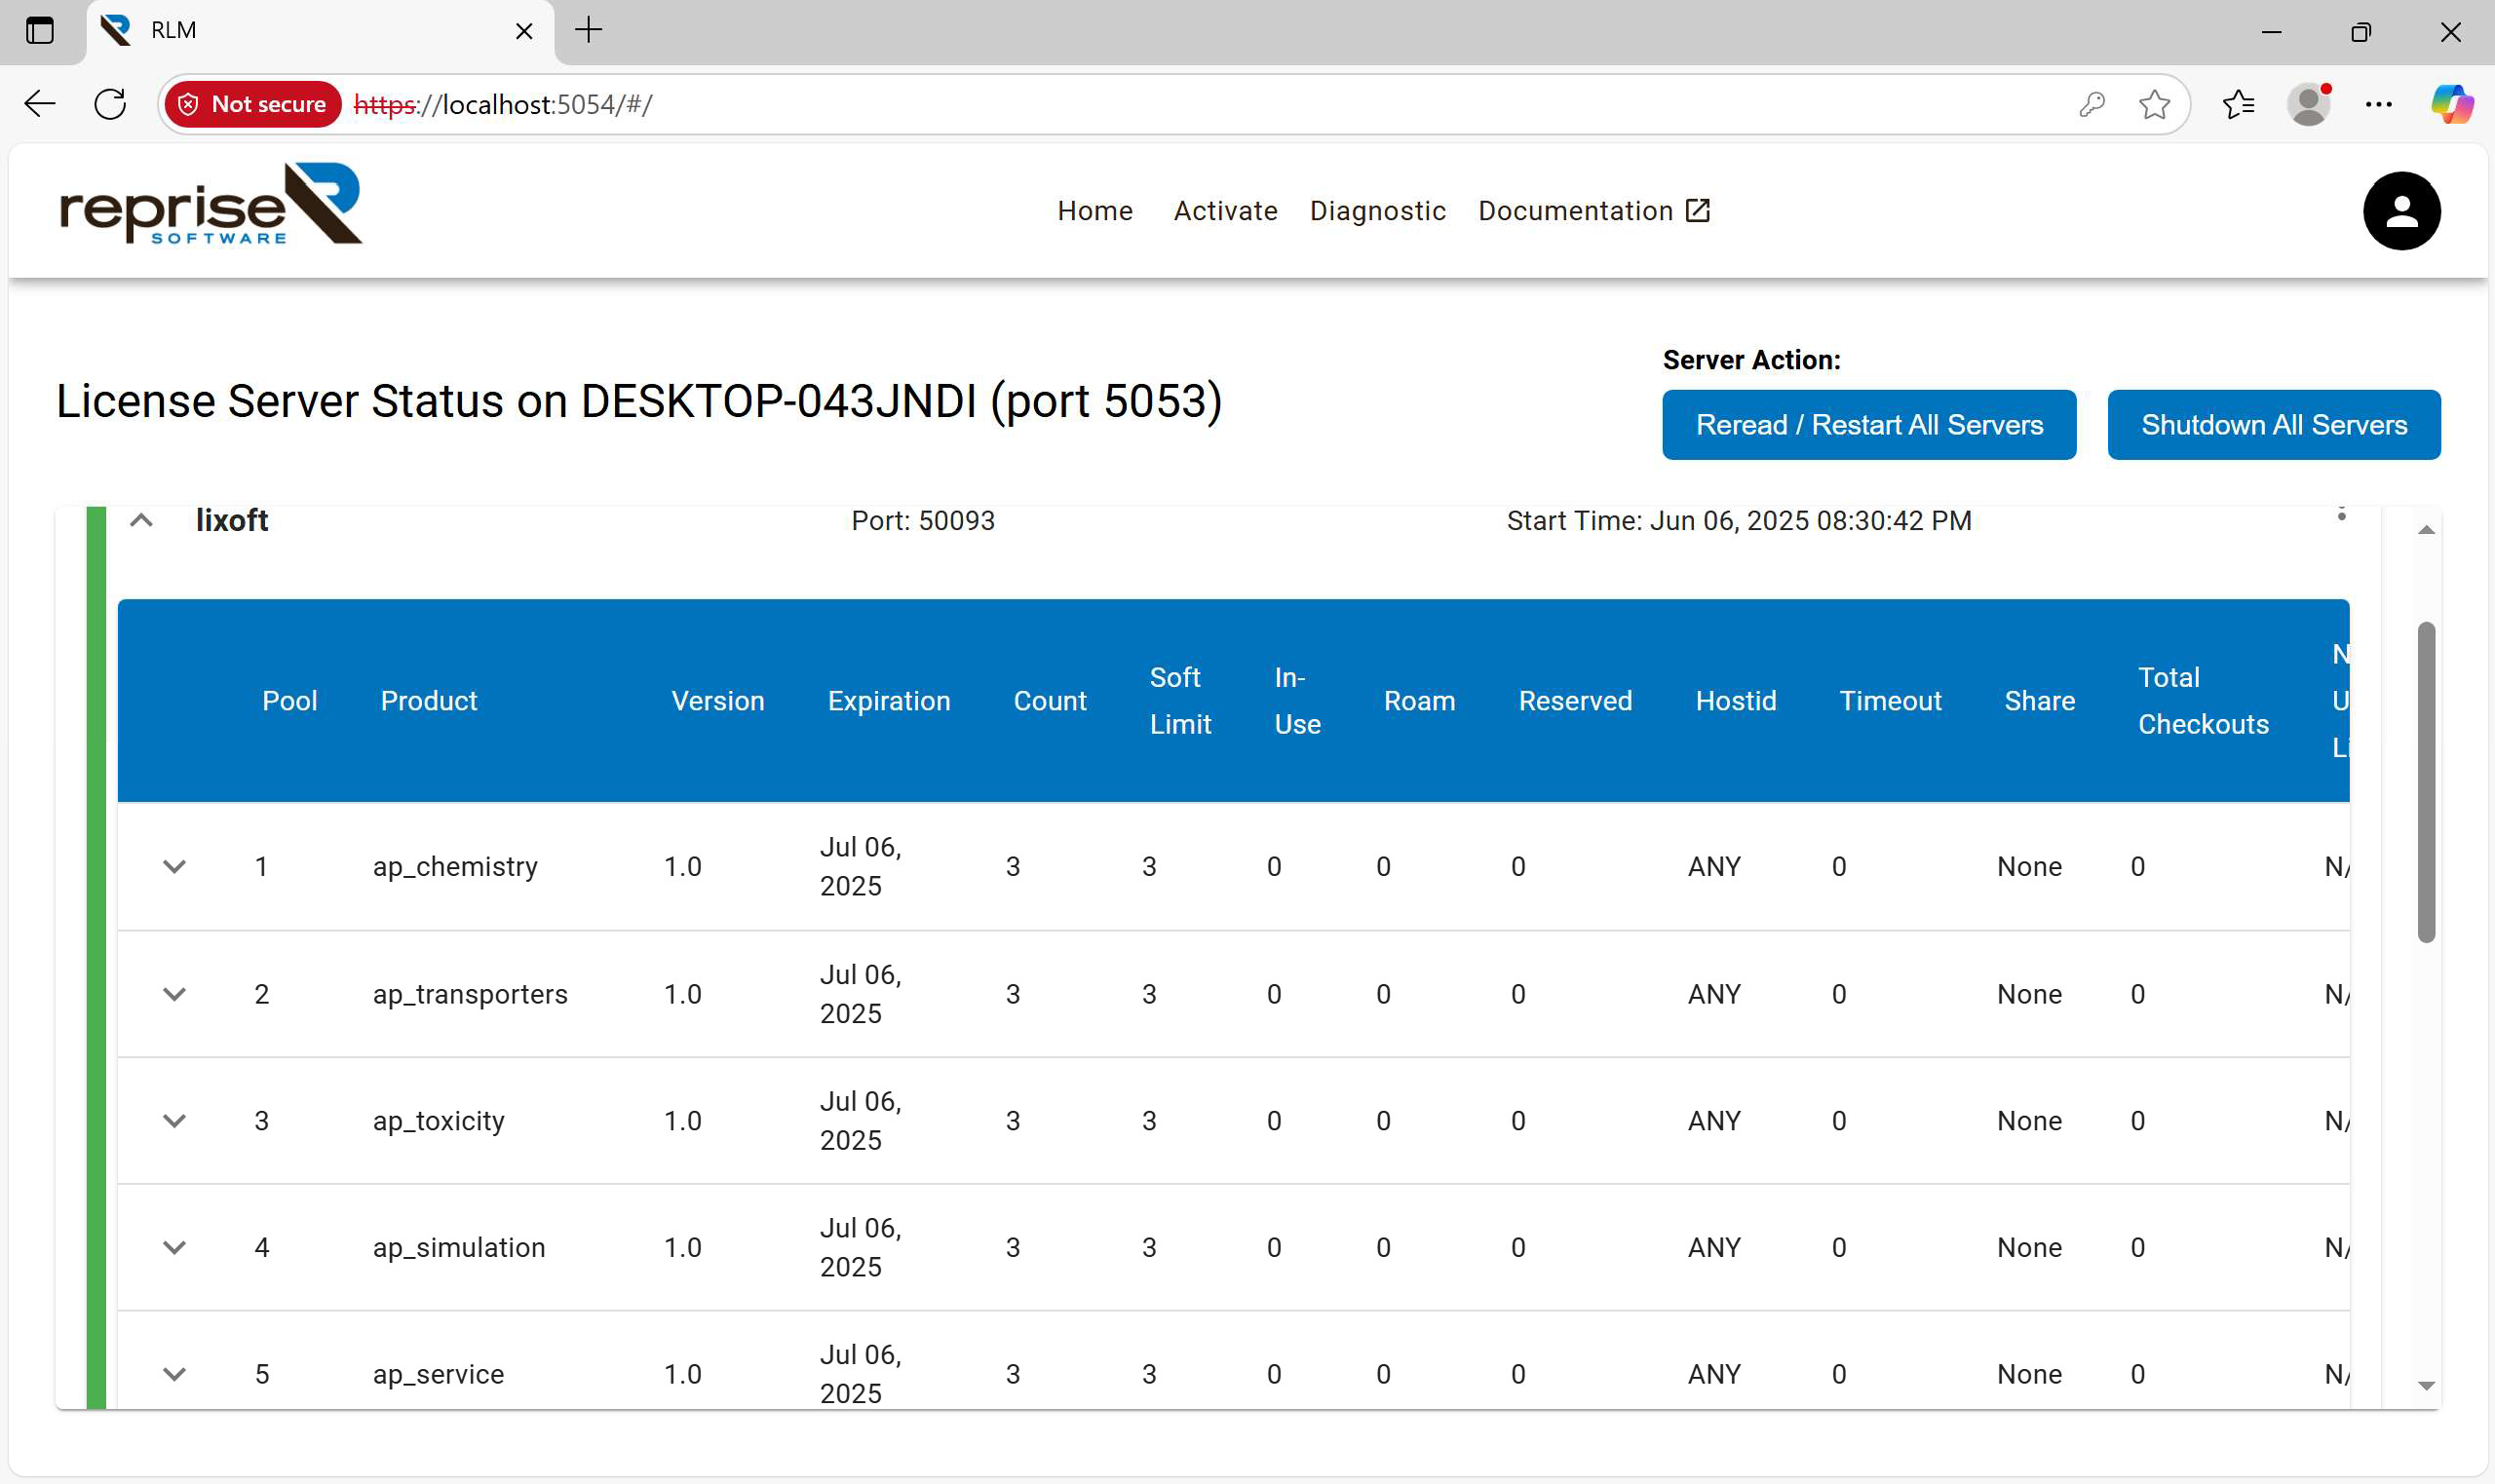Click the license table vertical scrollbar thumb
2495x1484 pixels.
coord(2425,782)
